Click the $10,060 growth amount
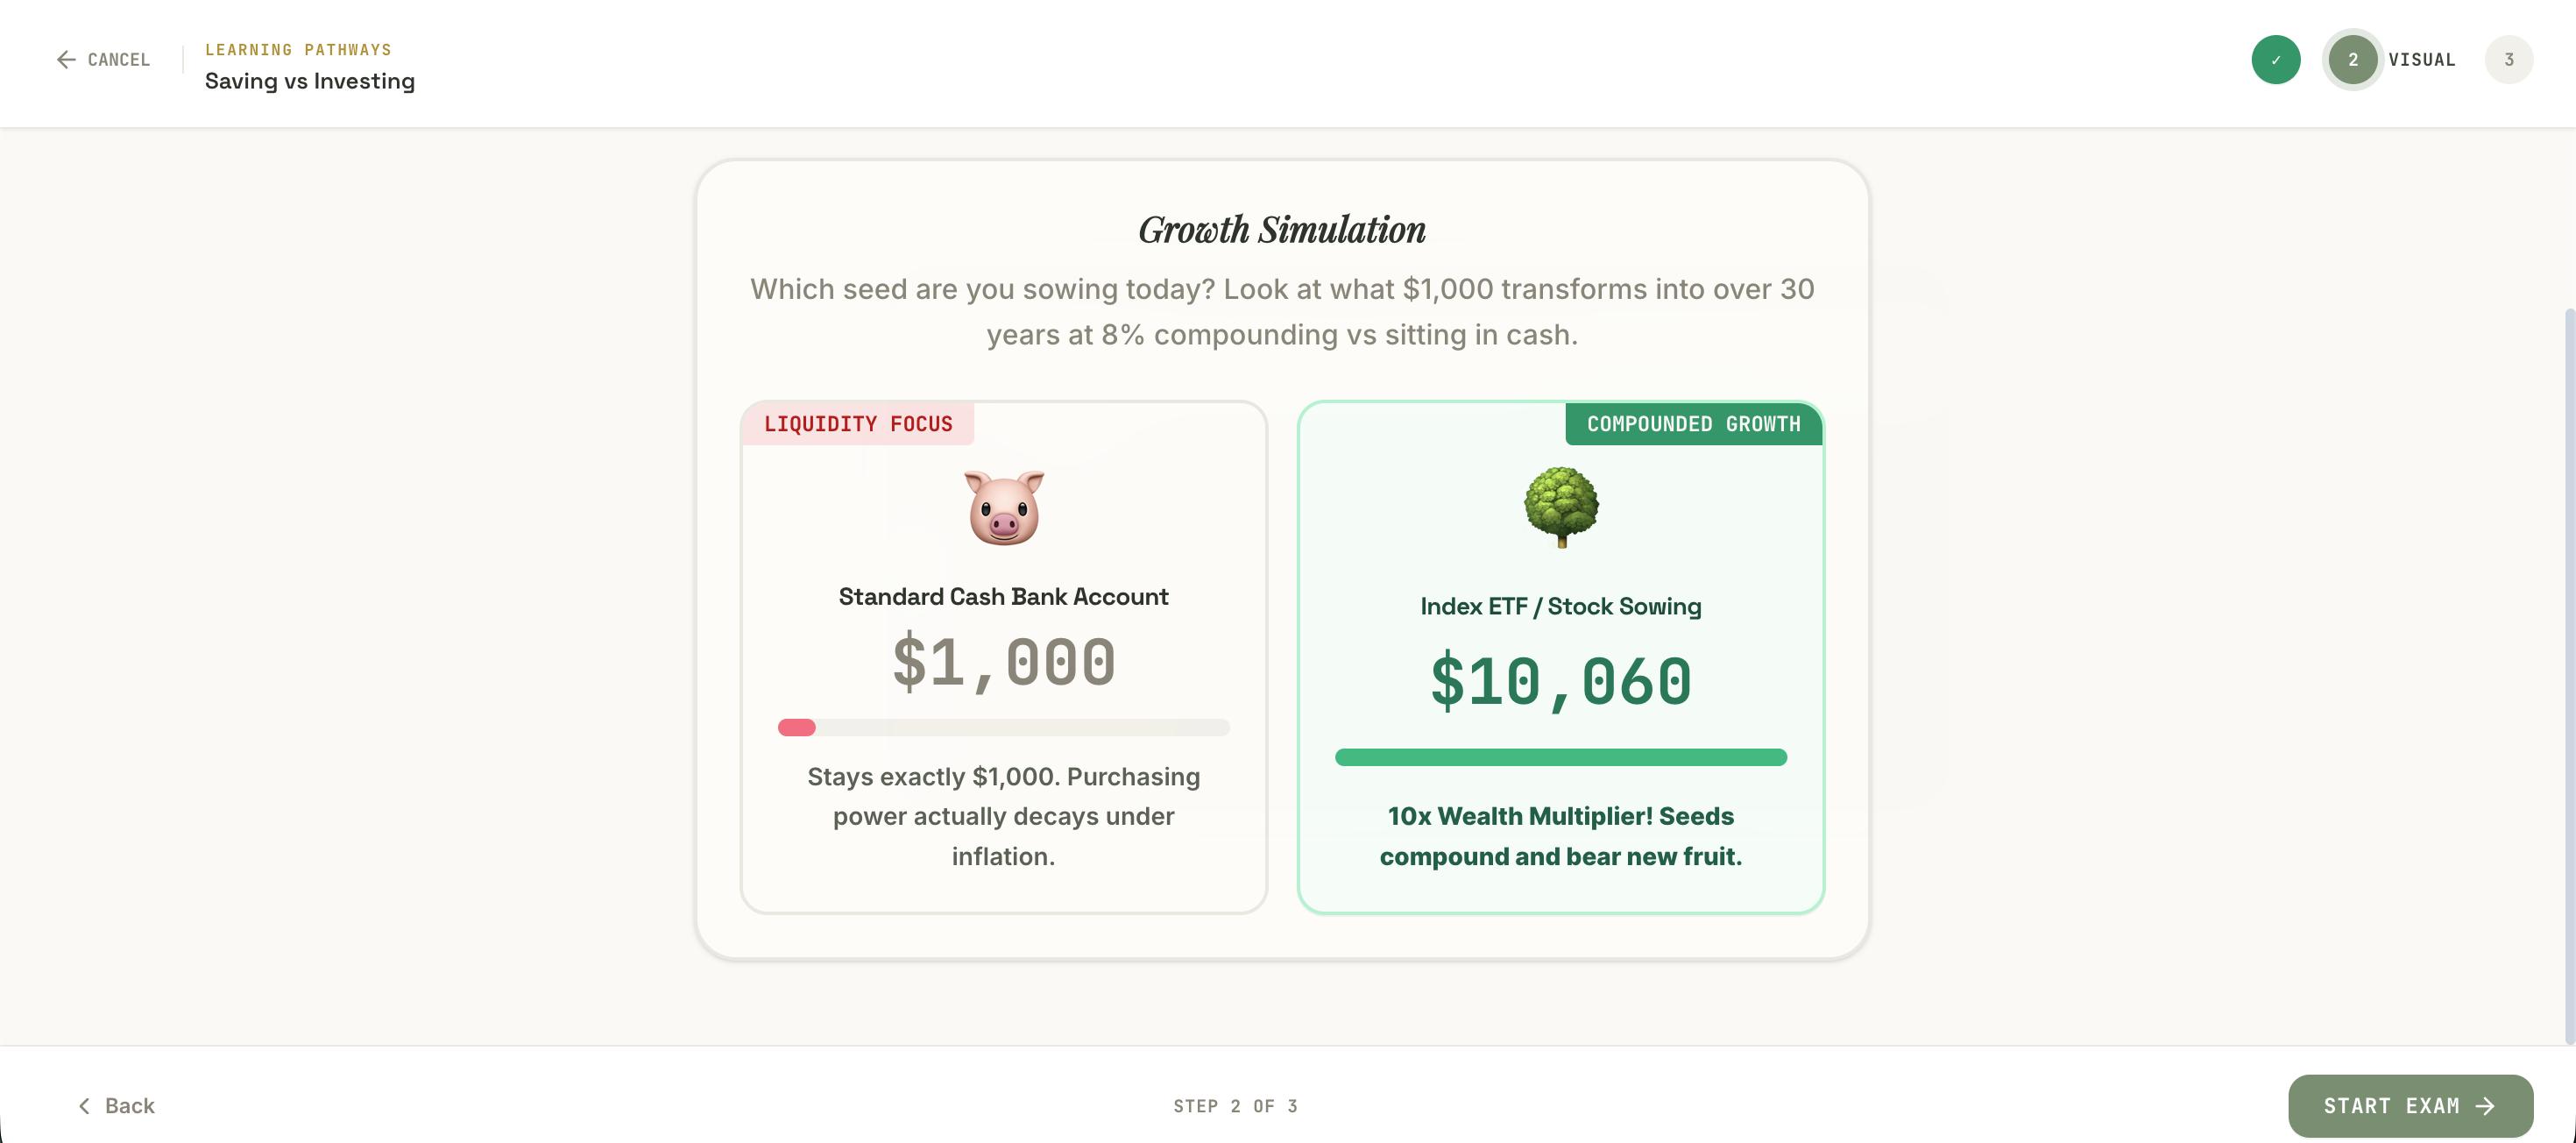2576x1143 pixels. [x=1561, y=682]
